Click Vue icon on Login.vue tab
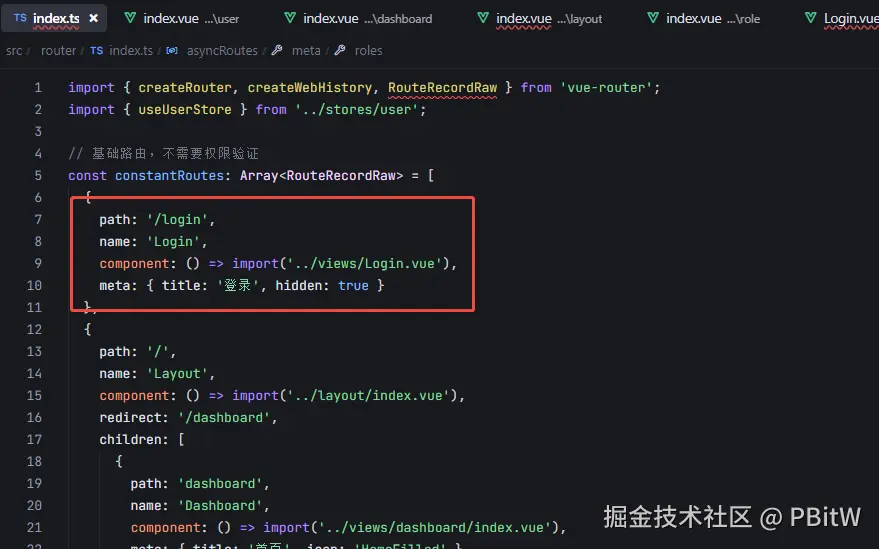The width and height of the screenshot is (879, 549). (x=811, y=18)
